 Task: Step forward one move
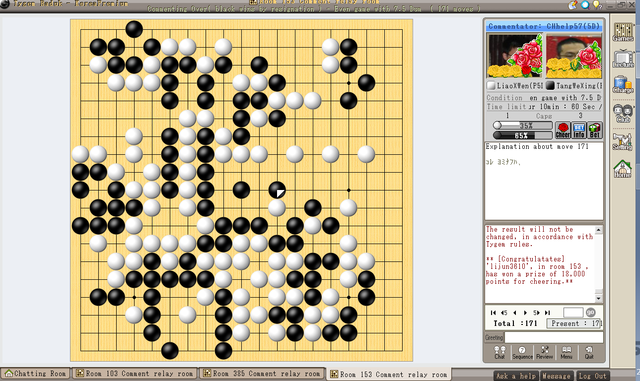[x=525, y=312]
